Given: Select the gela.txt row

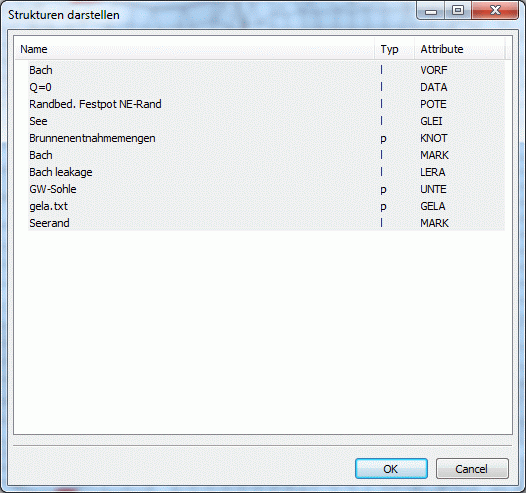Looking at the screenshot, I should 266,206.
